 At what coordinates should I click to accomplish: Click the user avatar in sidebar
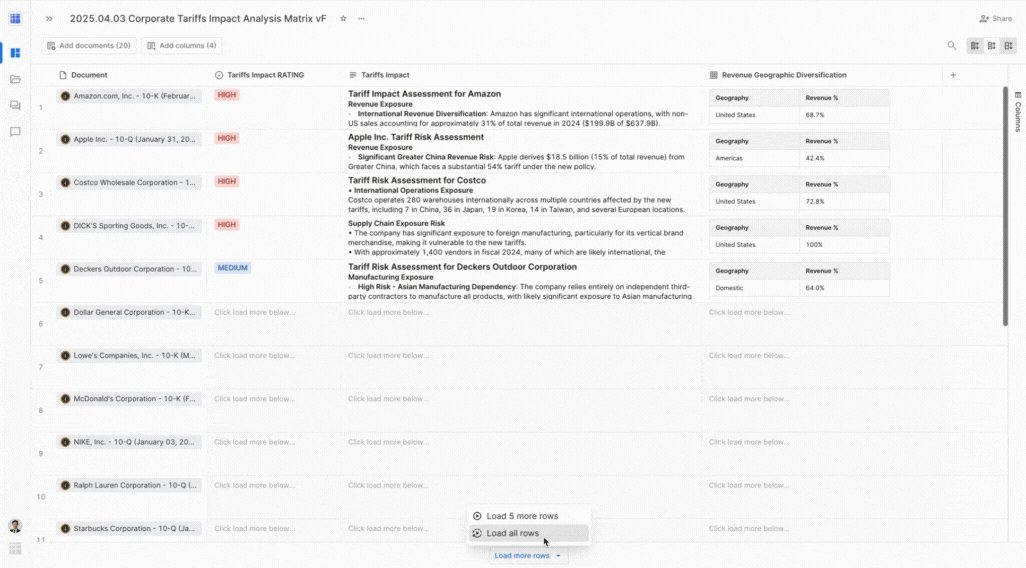click(x=15, y=525)
